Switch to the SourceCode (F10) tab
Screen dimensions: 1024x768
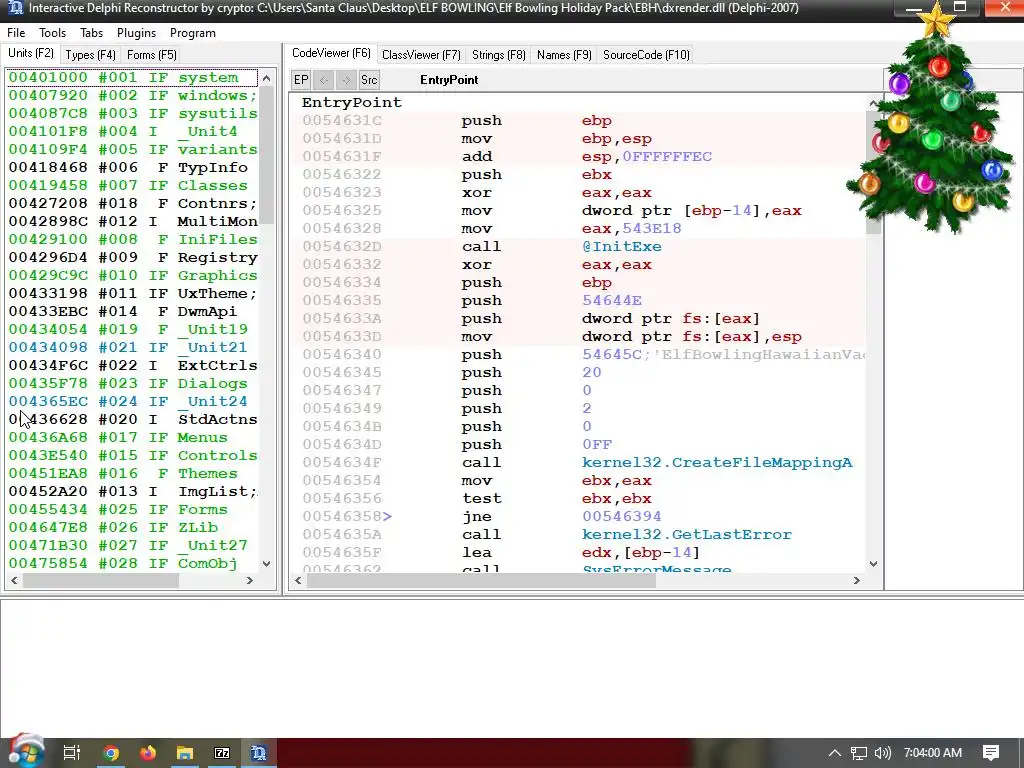coord(647,55)
